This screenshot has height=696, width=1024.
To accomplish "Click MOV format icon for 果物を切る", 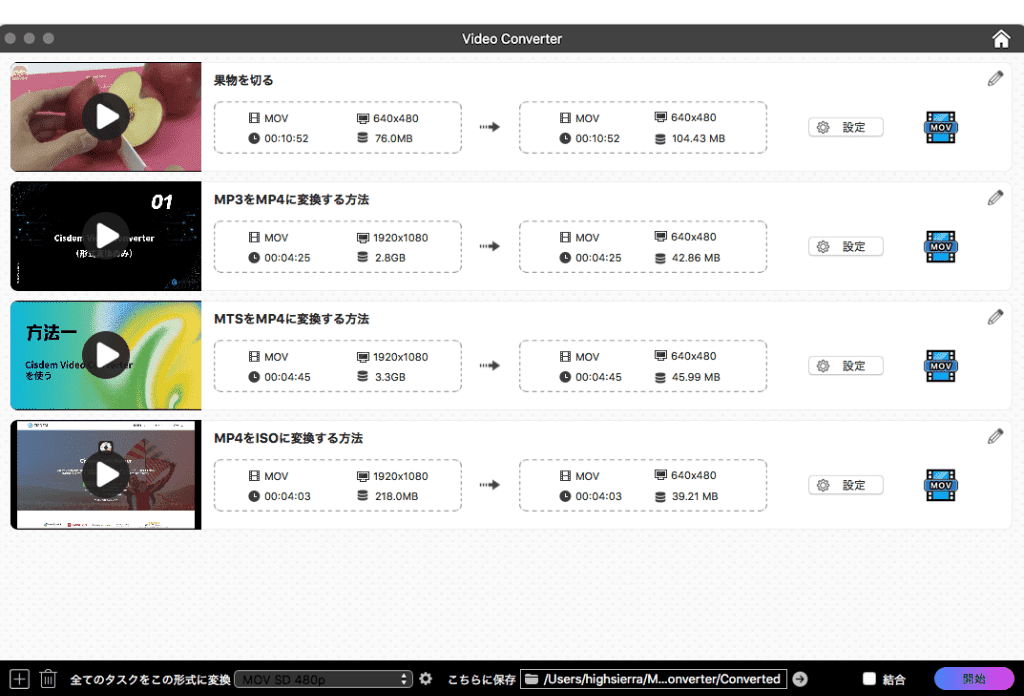I will 940,127.
